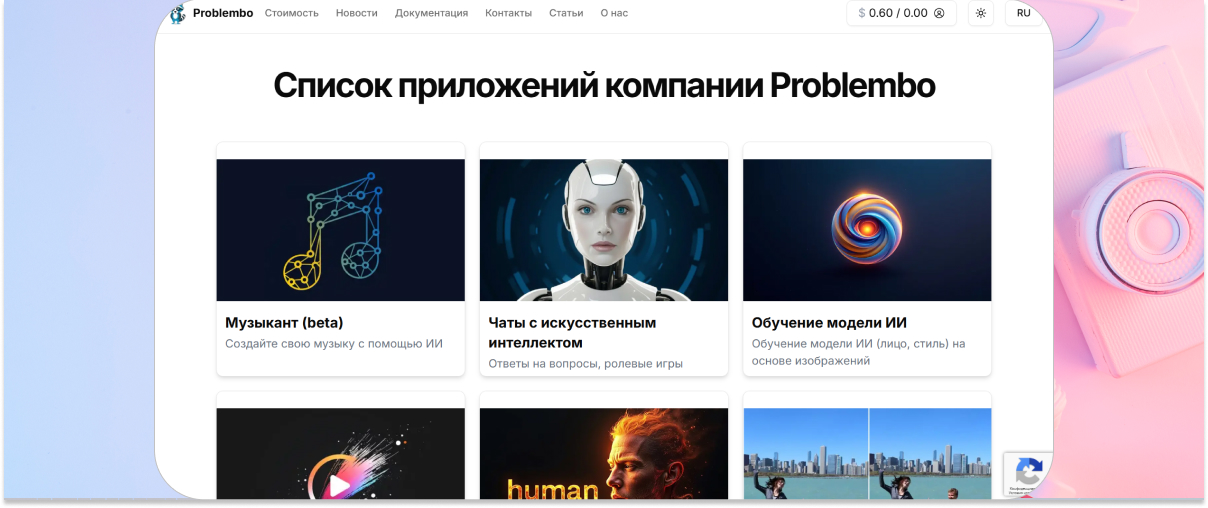The image size is (1208, 508).
Task: Open the Документация link
Action: point(431,13)
